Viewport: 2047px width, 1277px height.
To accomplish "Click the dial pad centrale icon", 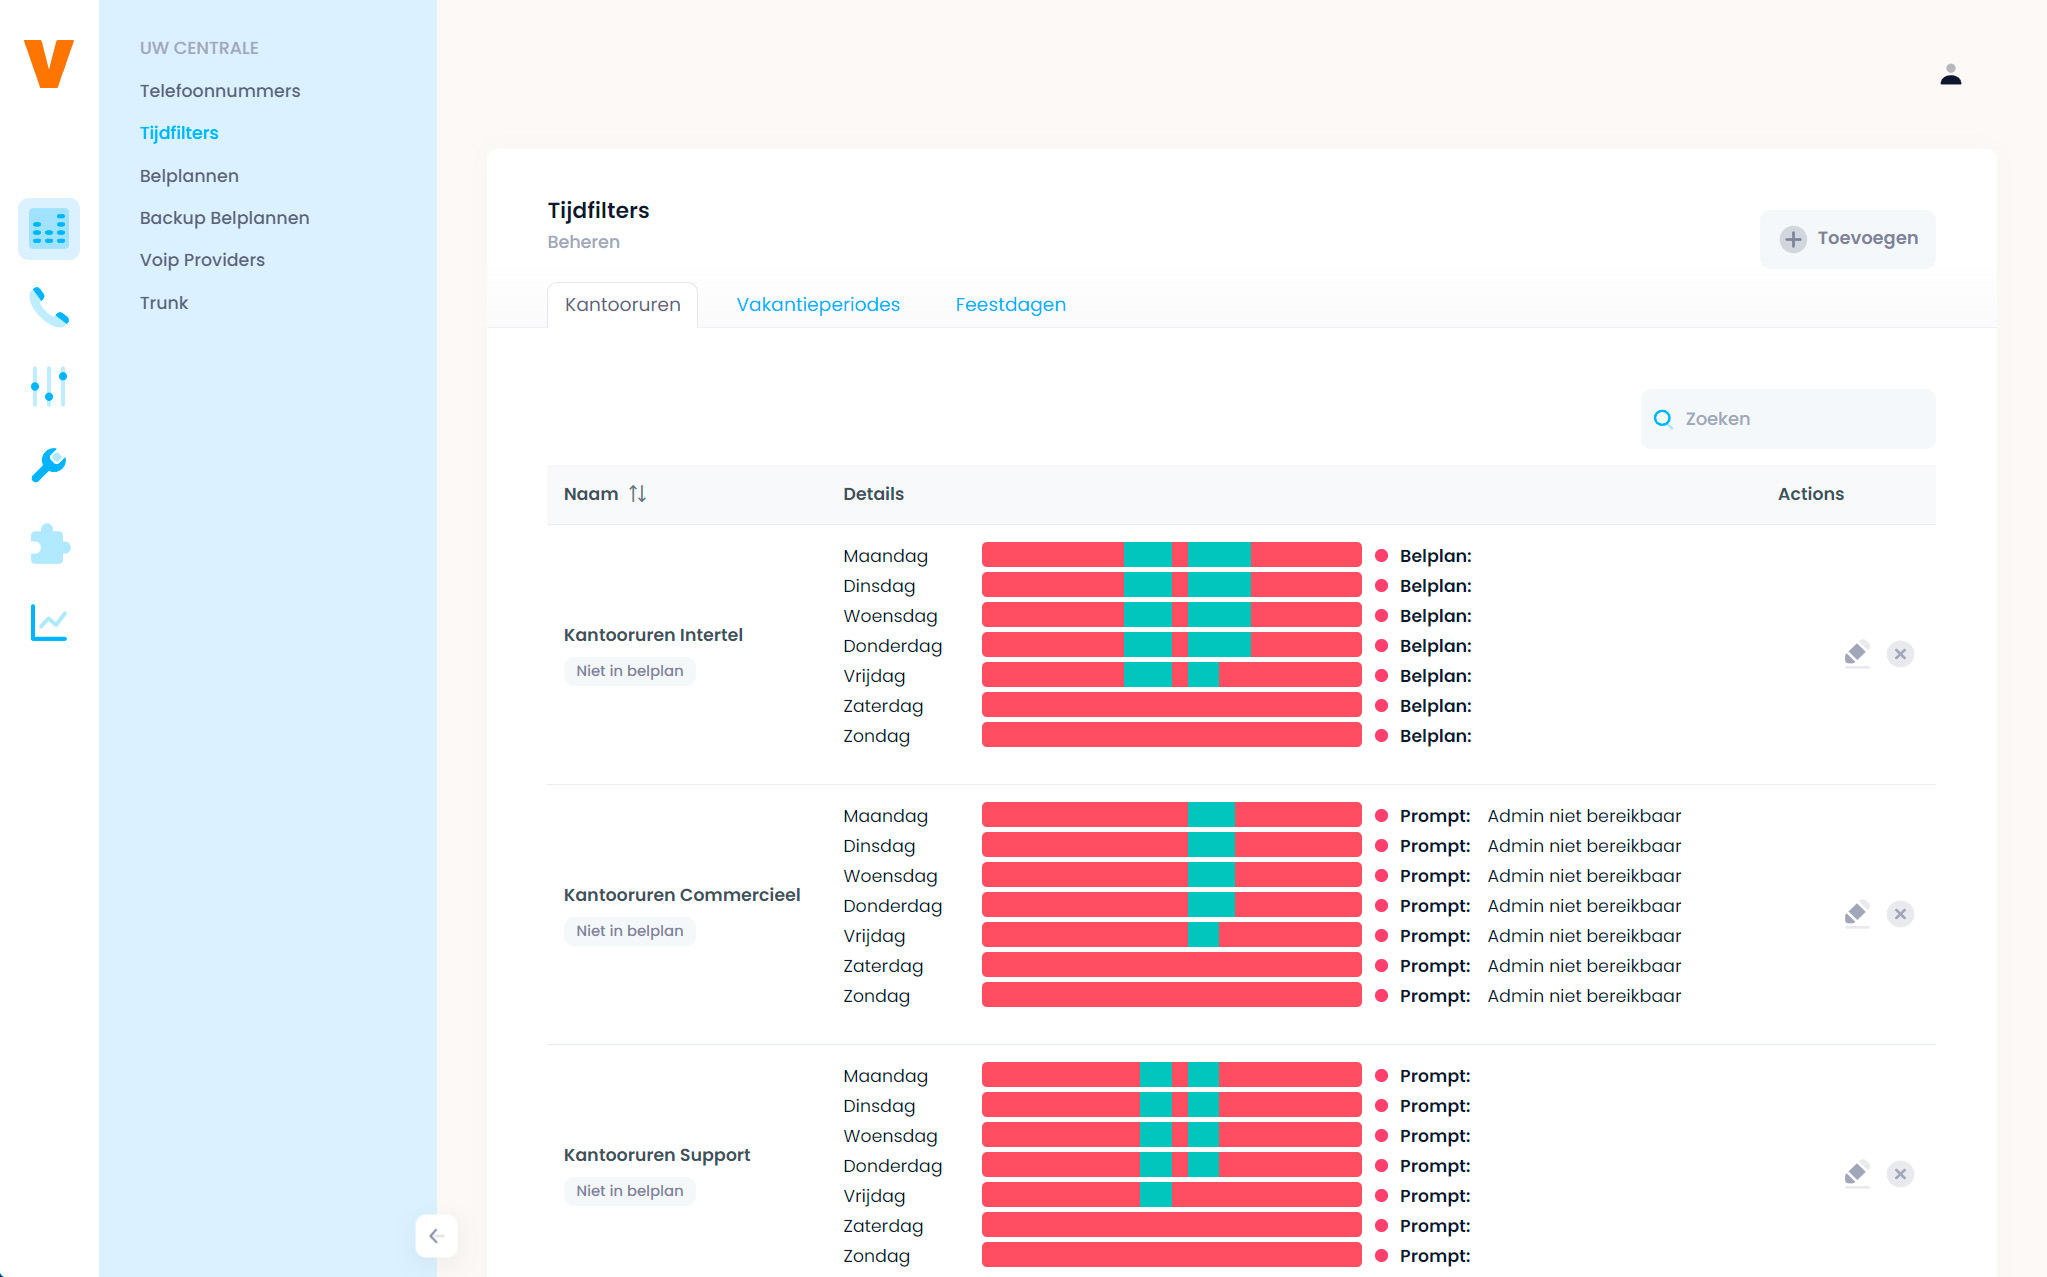I will (x=49, y=229).
